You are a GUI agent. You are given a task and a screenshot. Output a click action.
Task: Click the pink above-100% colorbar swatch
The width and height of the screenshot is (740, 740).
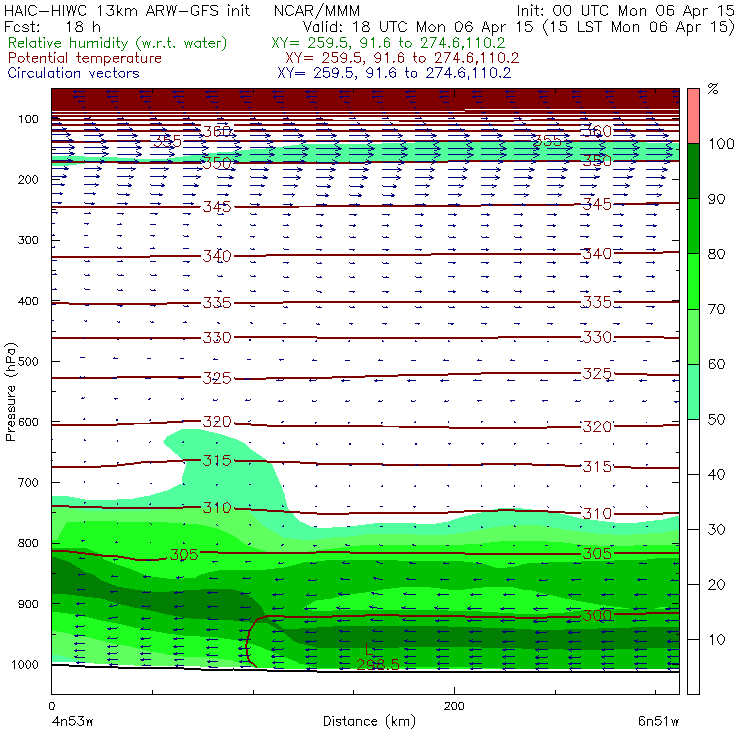tap(693, 116)
